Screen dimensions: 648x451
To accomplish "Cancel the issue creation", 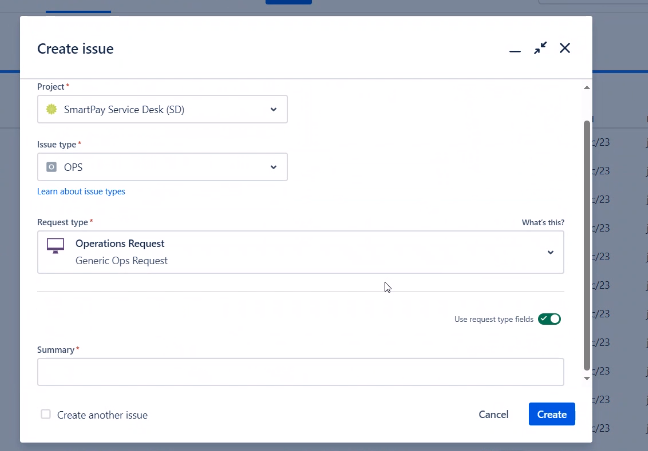I will coord(493,414).
